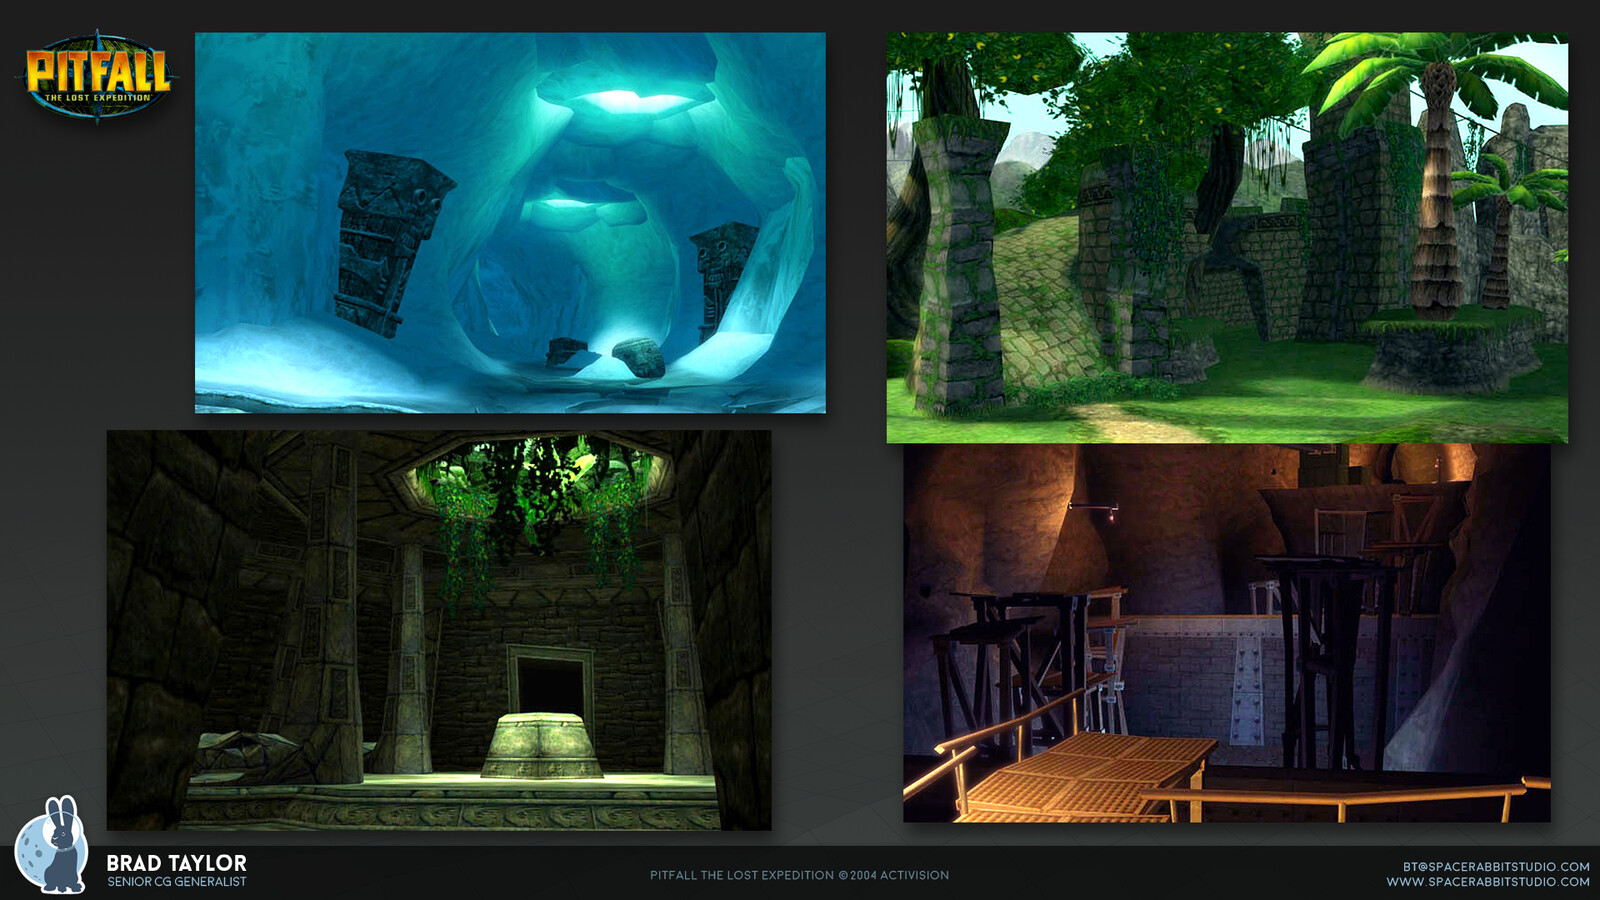Open the cavern scaffolding screenshot thumbnail
Screen dimensions: 1600x900
tap(1227, 633)
